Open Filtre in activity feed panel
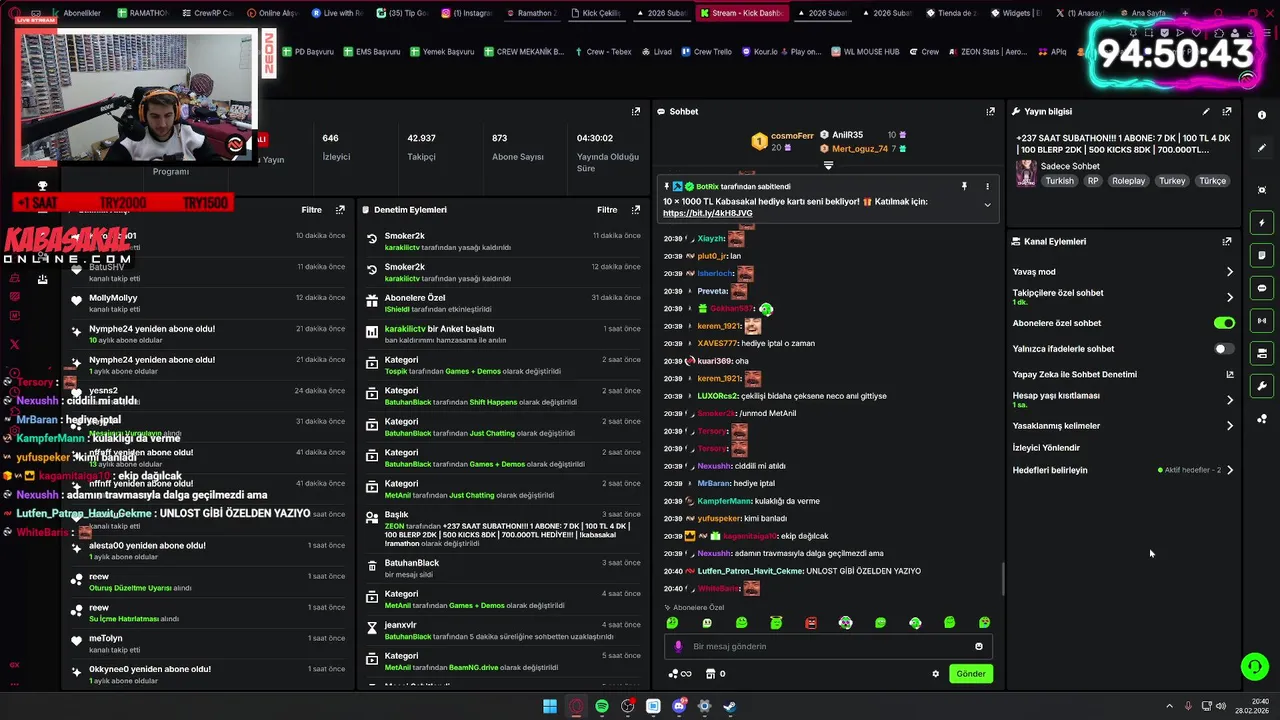The height and width of the screenshot is (720, 1280). [311, 210]
